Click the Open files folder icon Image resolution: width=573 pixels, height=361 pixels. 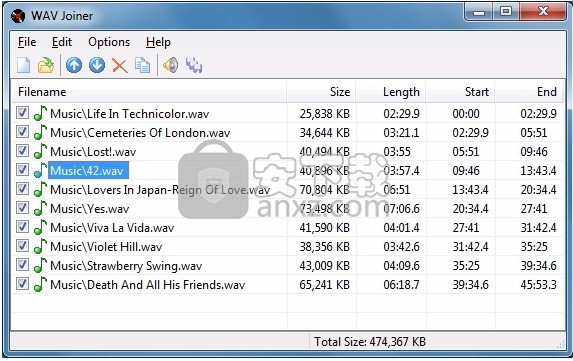[x=46, y=65]
